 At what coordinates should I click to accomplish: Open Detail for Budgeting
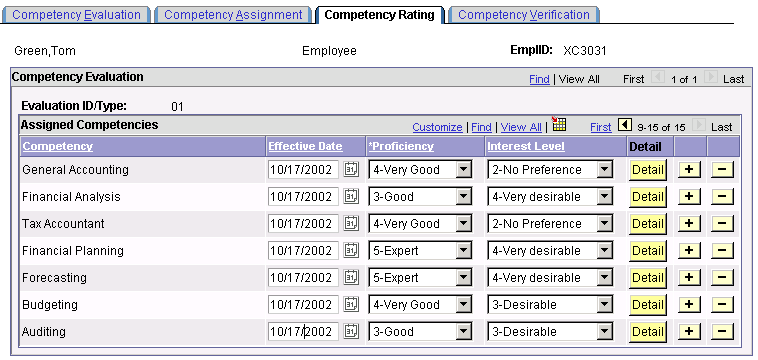648,304
